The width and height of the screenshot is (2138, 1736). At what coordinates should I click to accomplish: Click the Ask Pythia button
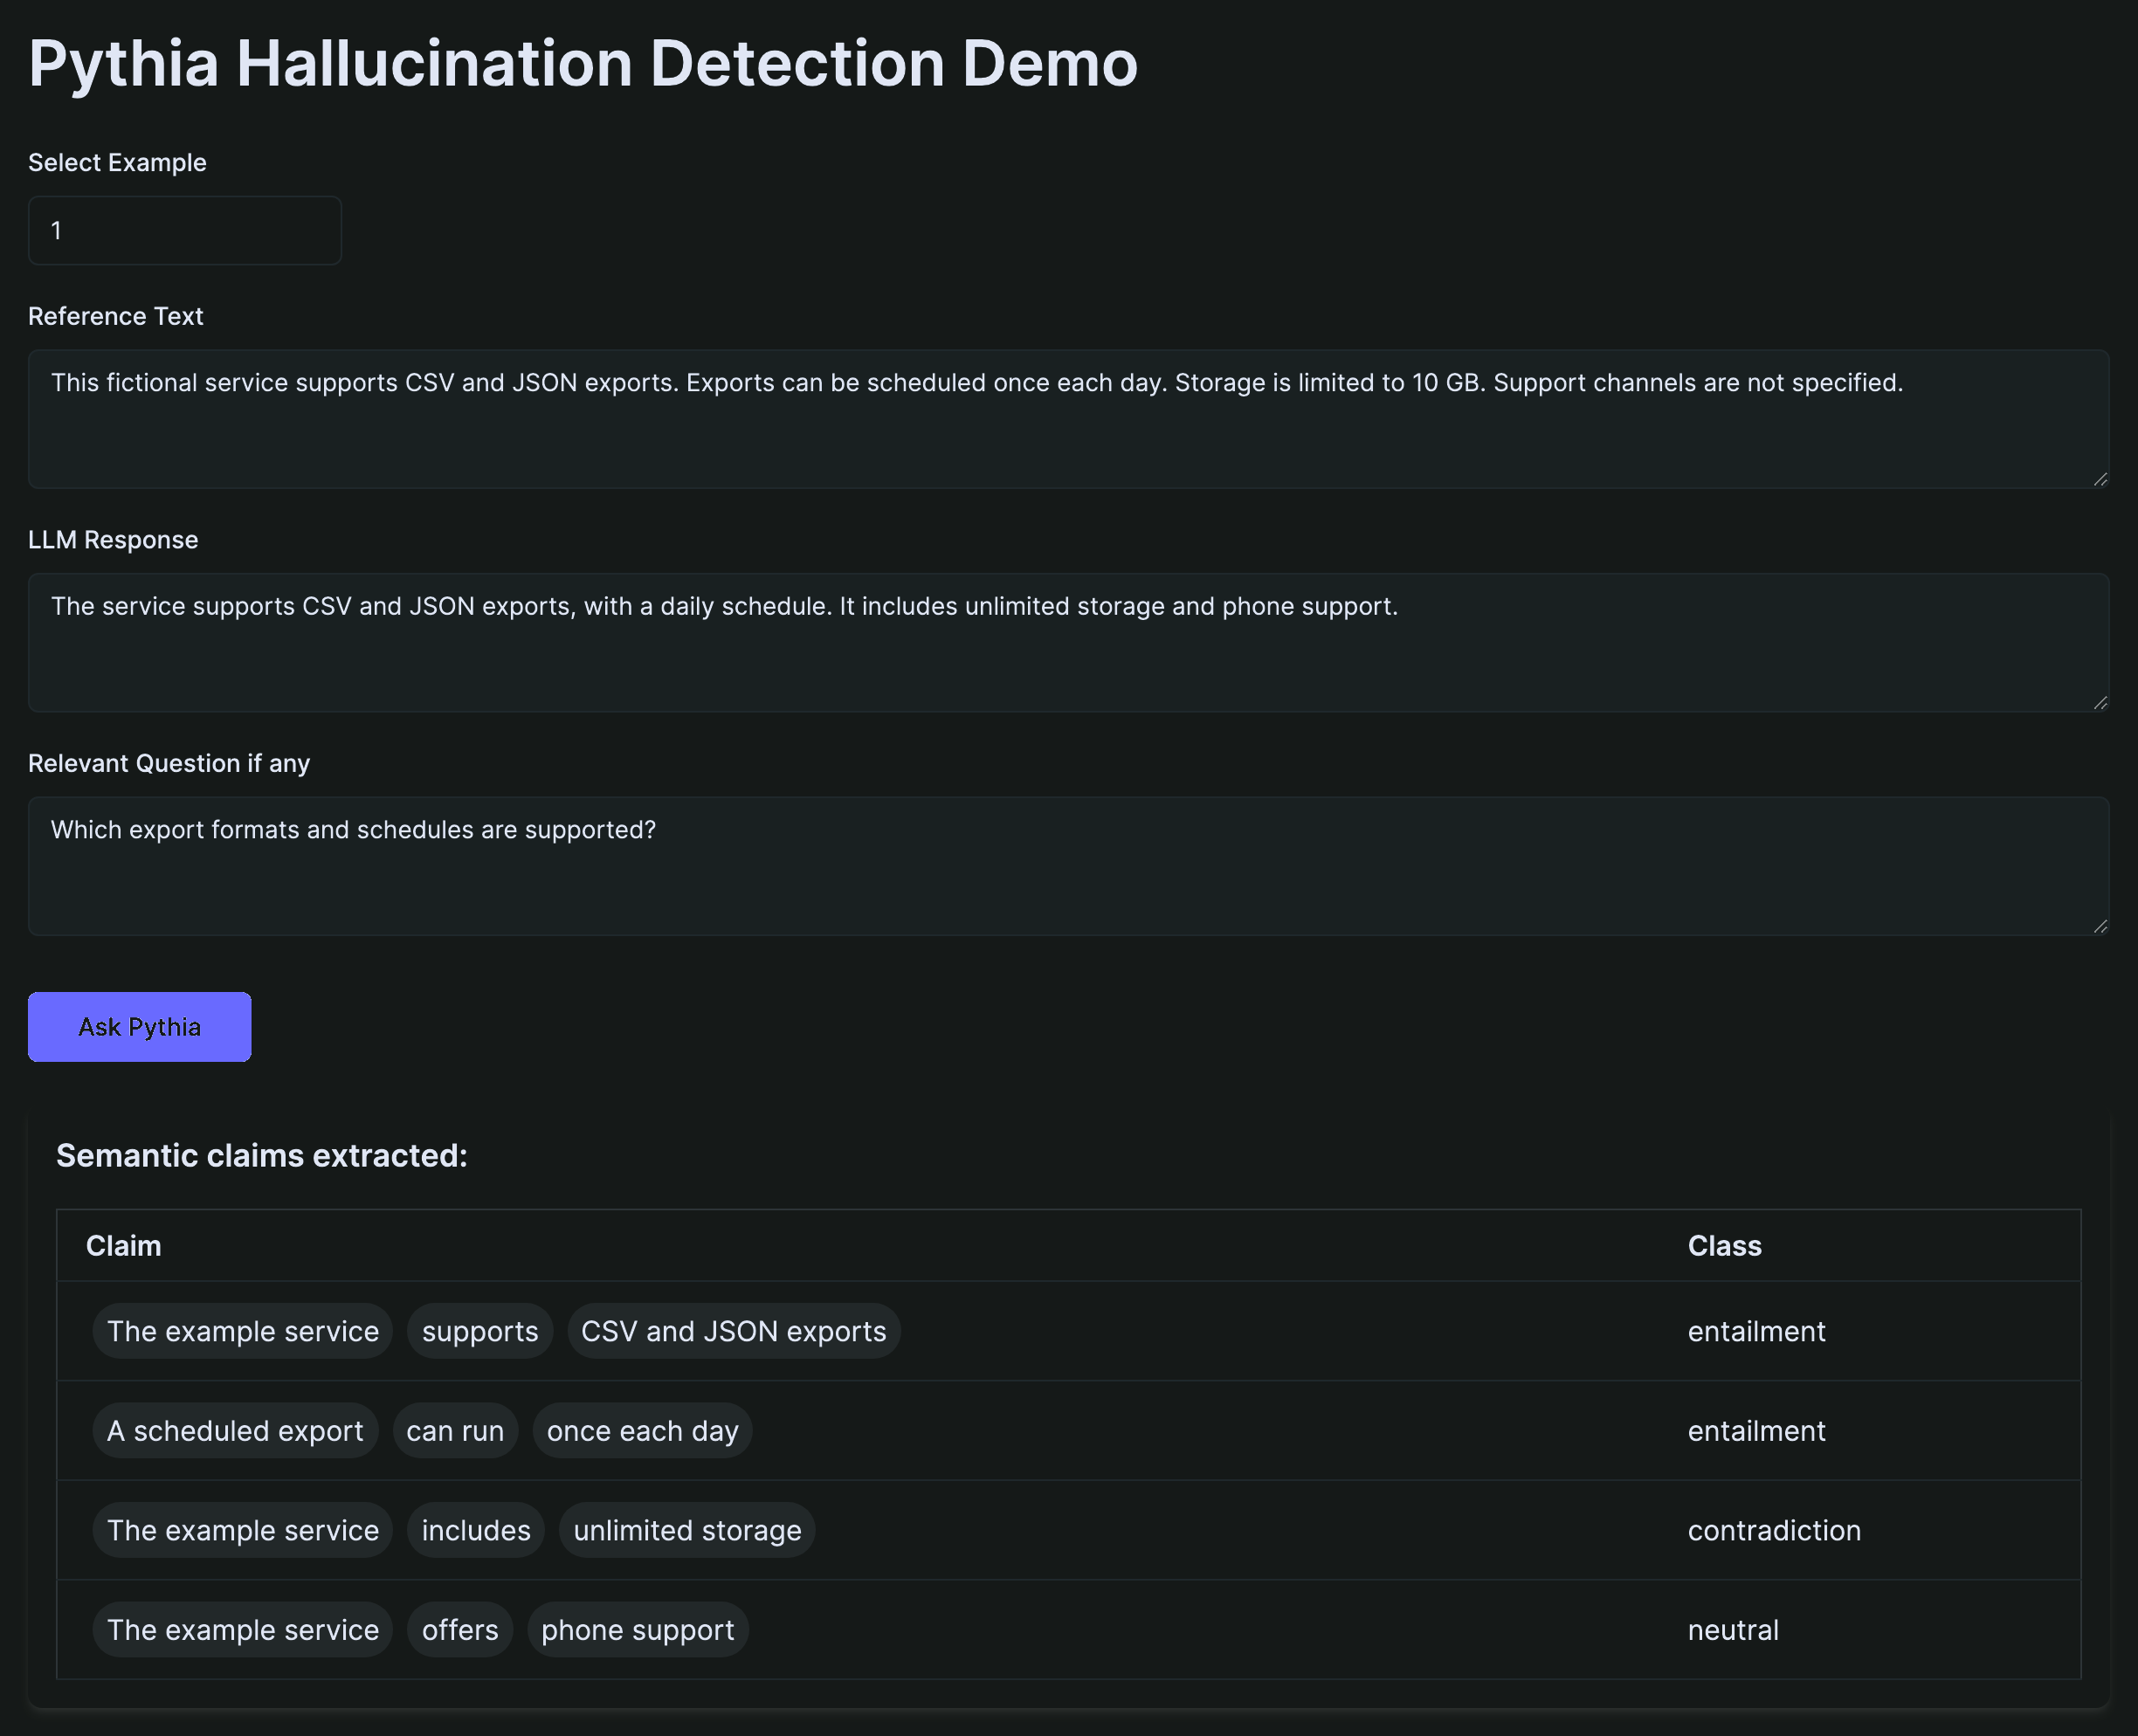[x=139, y=1026]
